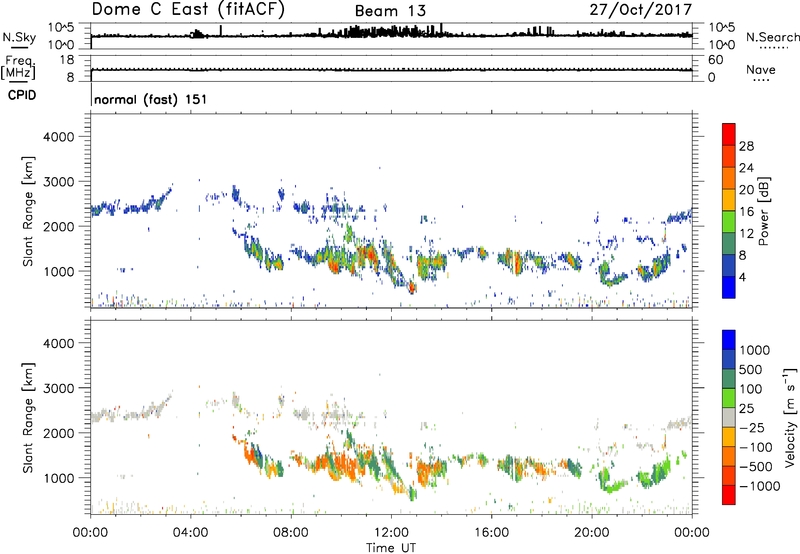The width and height of the screenshot is (800, 554).
Task: Click the "−25" label on Velocity colorbar
Action: (x=753, y=427)
